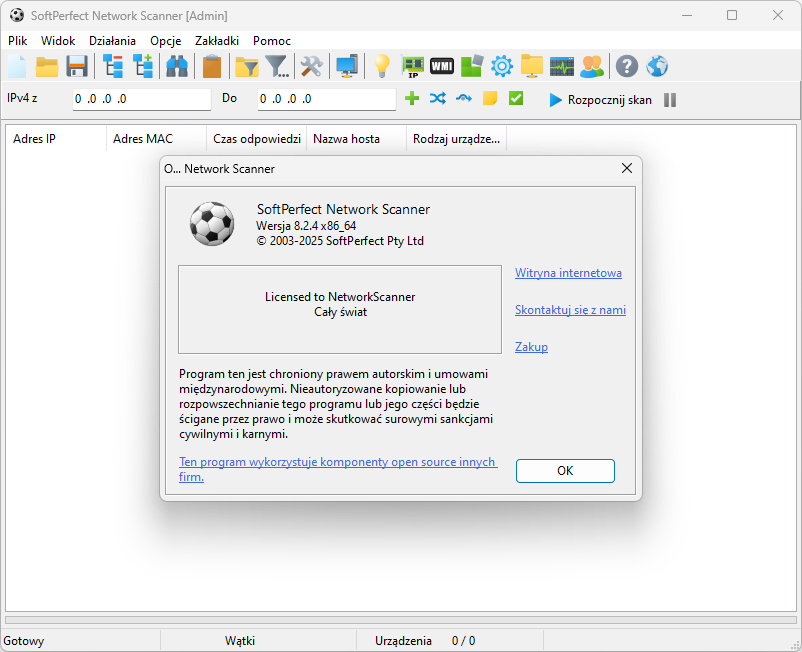802x652 pixels.
Task: Open program options wrench tools icon
Action: (311, 66)
